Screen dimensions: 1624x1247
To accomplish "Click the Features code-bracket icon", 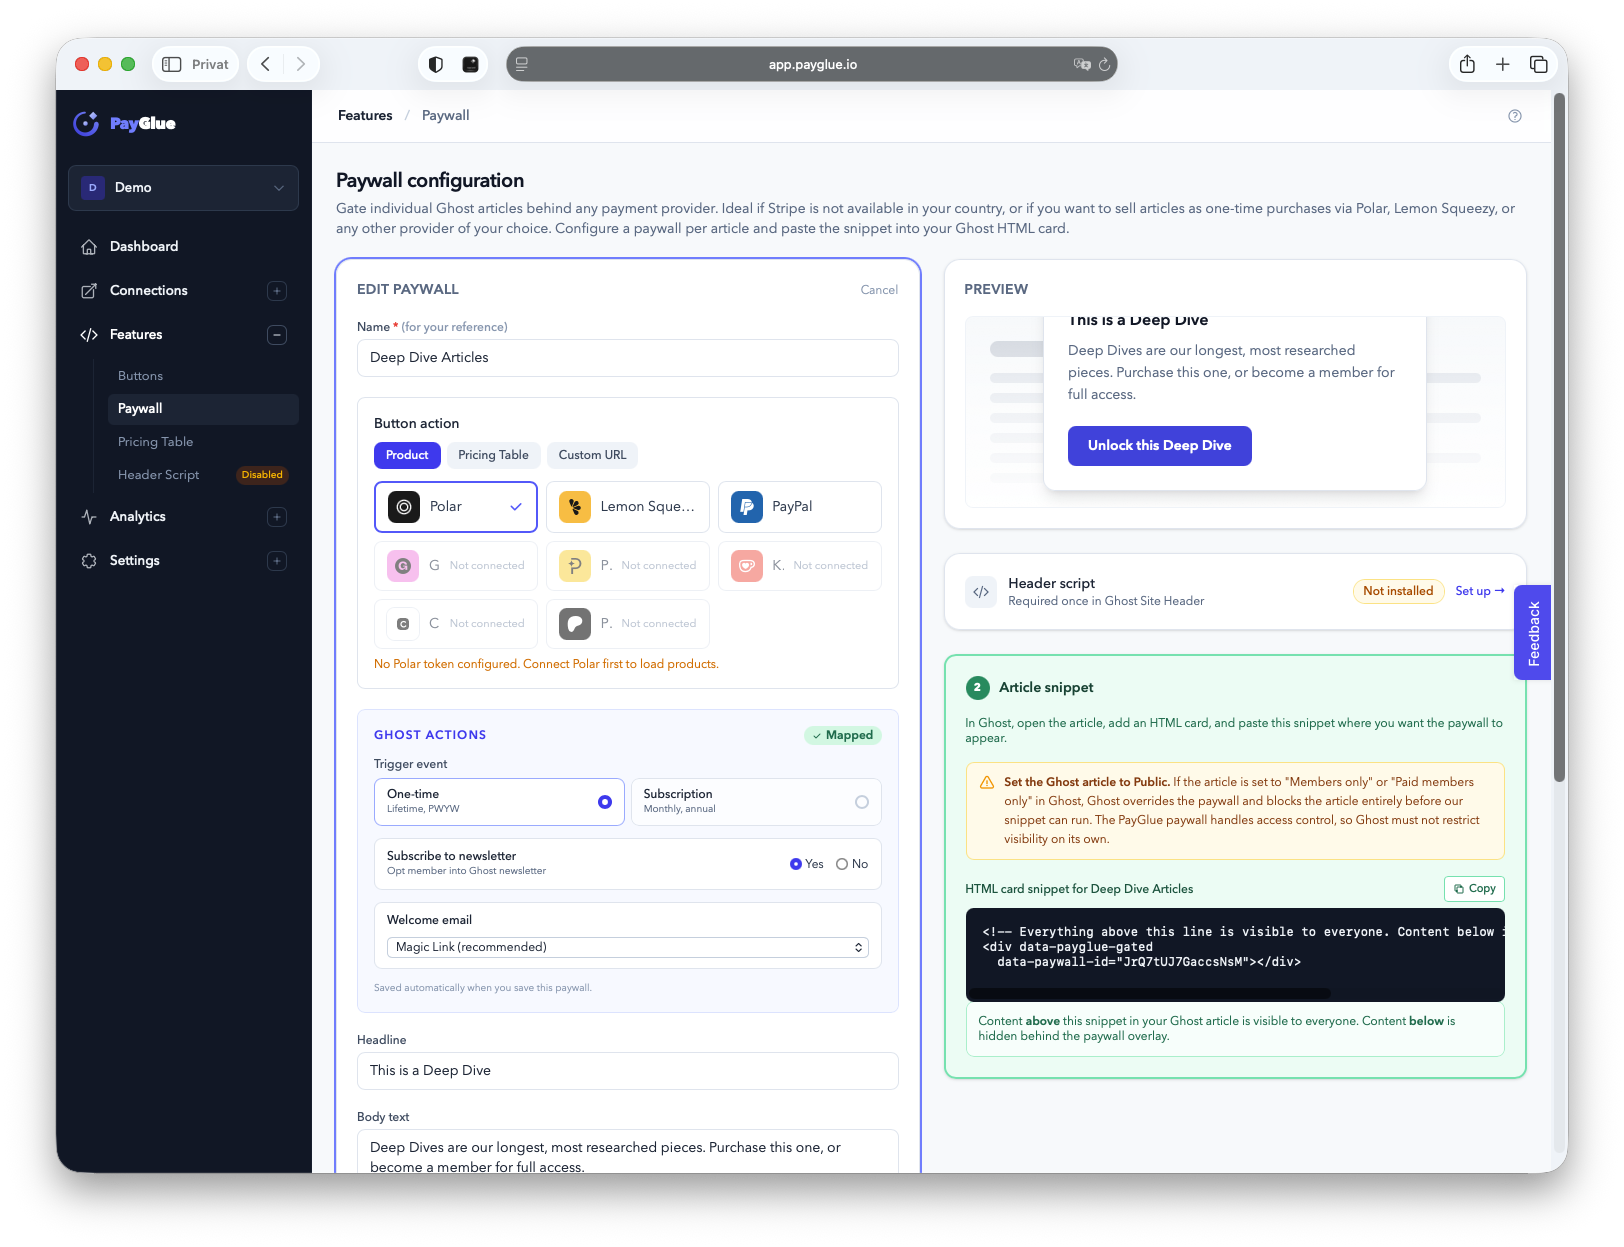I will pyautogui.click(x=89, y=335).
